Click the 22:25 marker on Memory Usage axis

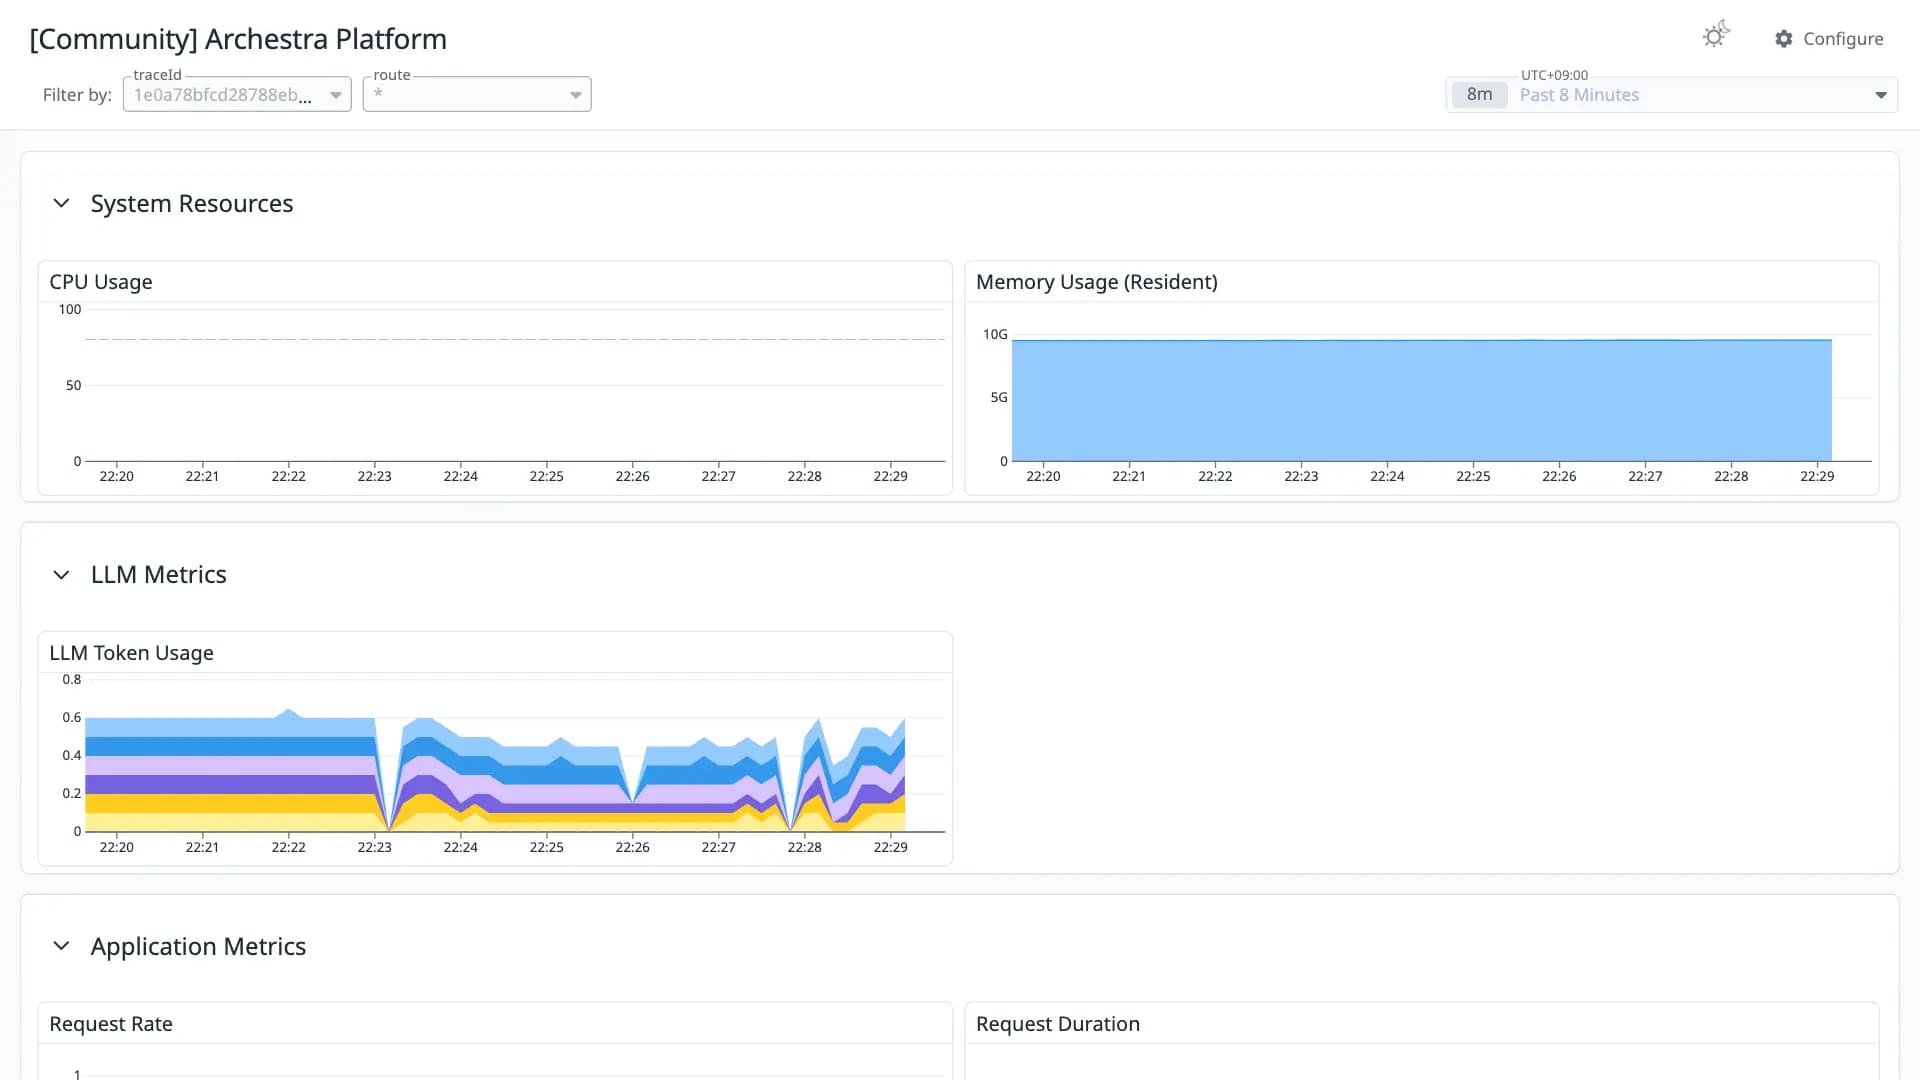(1473, 476)
